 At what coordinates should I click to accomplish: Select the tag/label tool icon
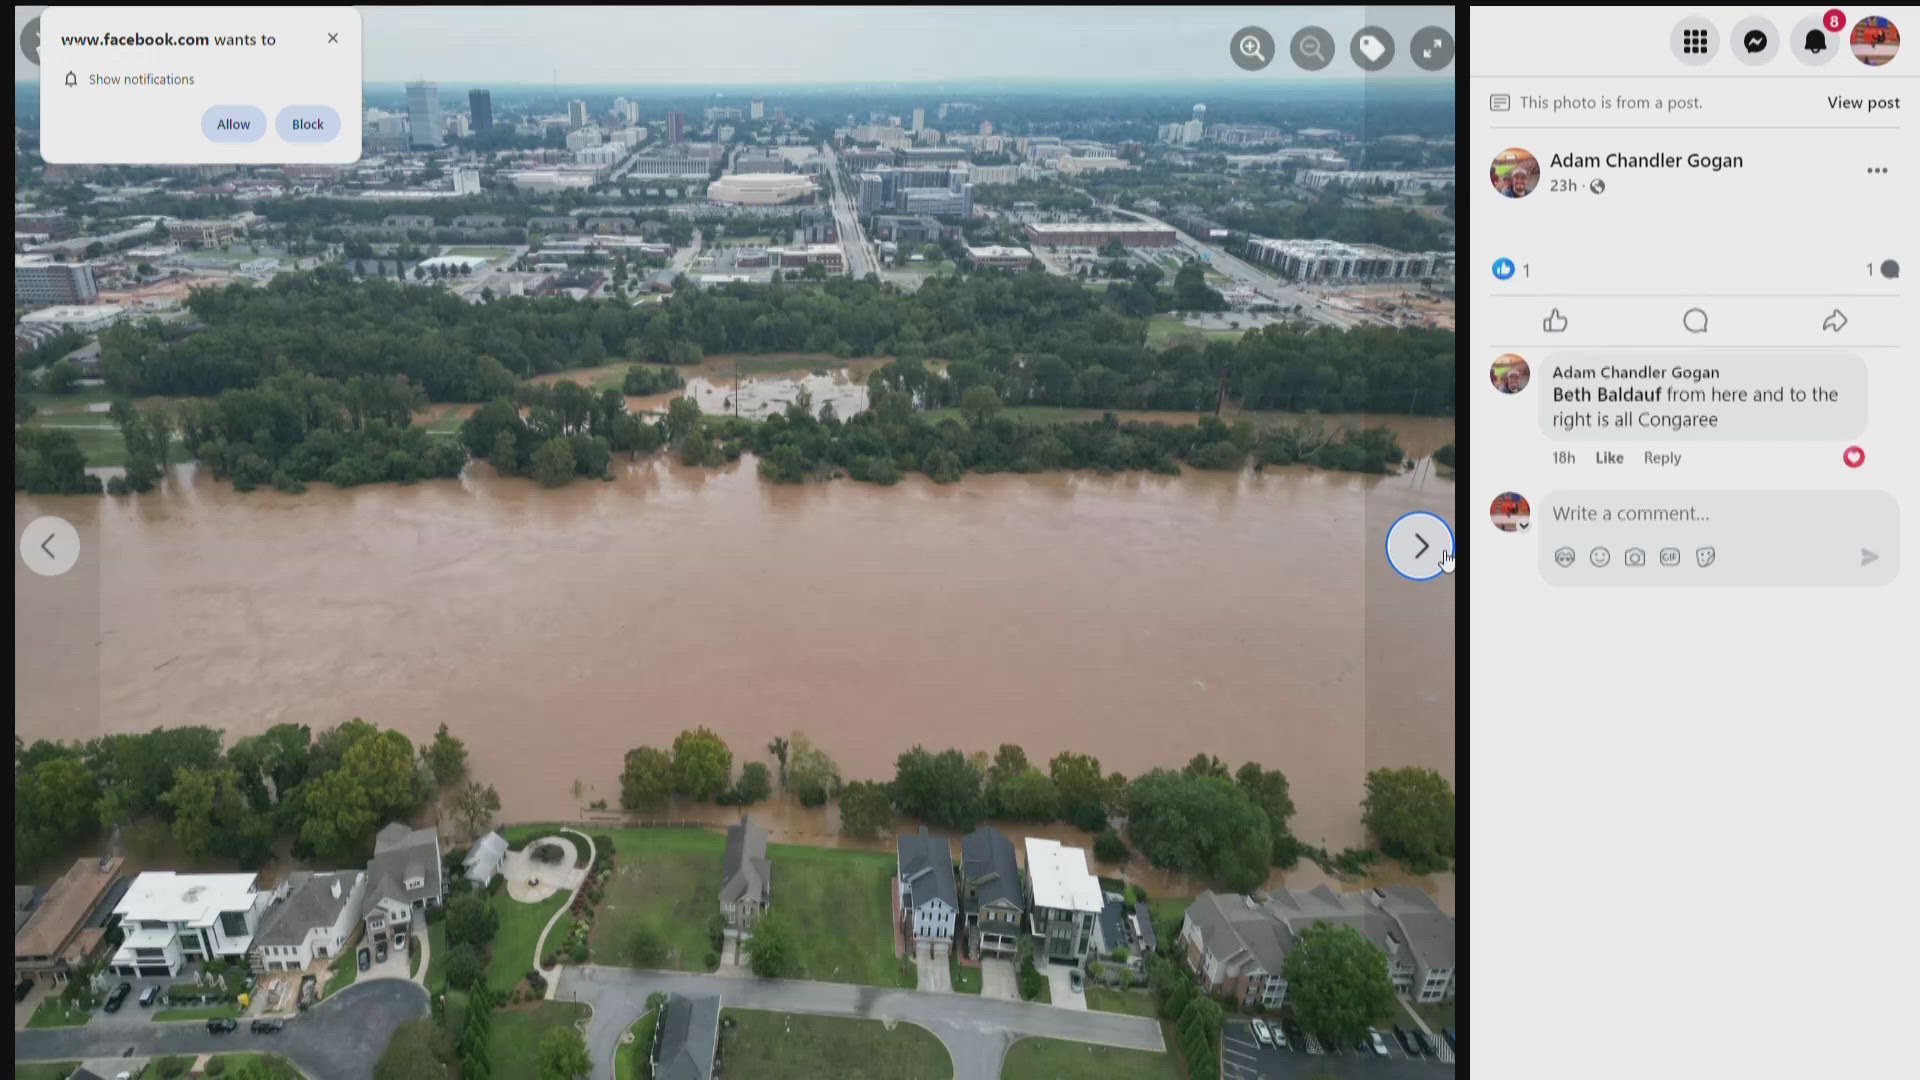click(1371, 47)
